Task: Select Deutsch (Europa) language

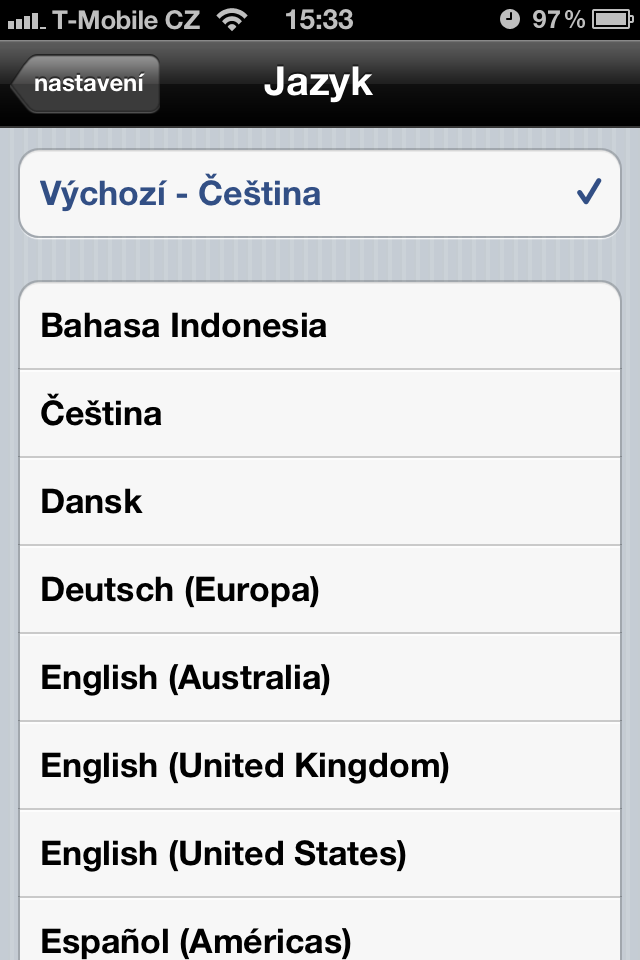Action: (x=180, y=590)
